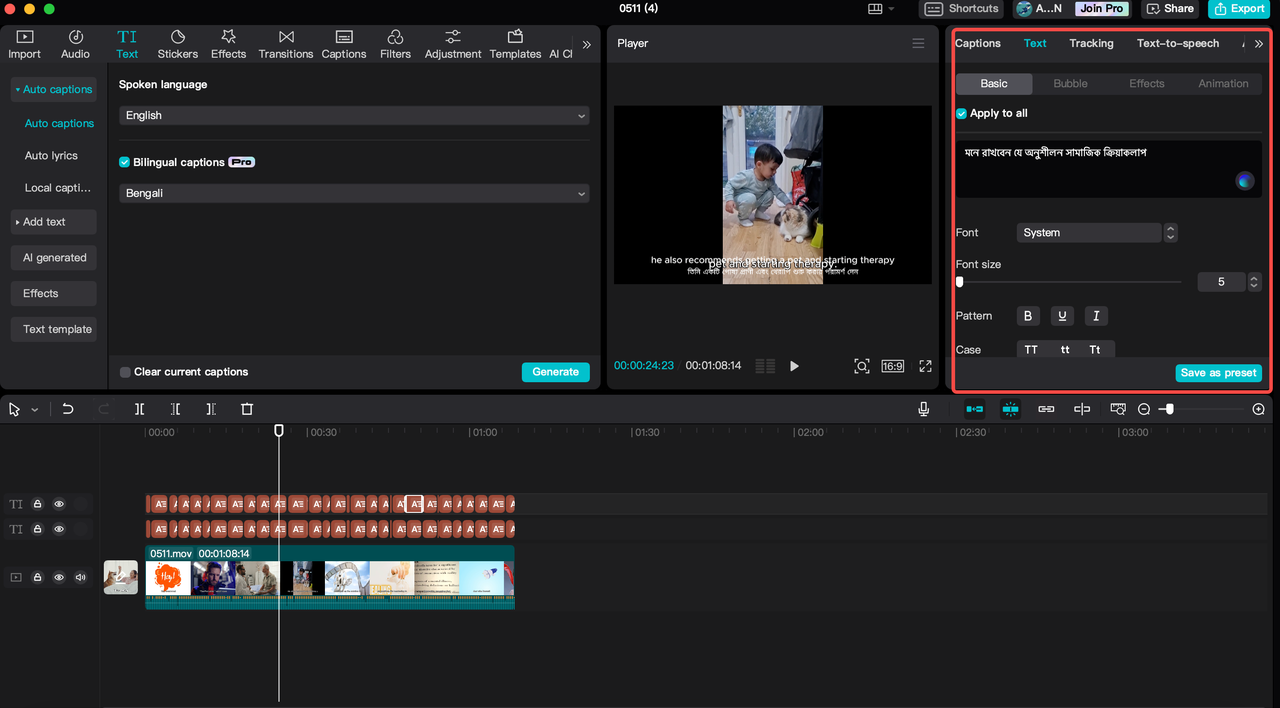1280x708 pixels.
Task: Open the System font dropdown
Action: [1089, 232]
